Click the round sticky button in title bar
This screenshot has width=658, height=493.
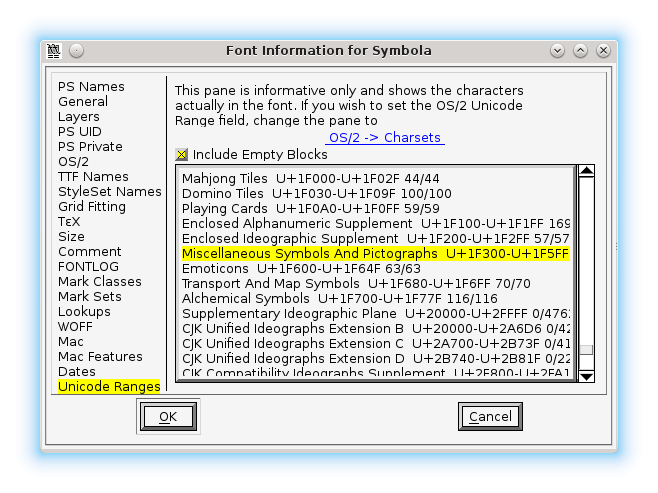[76, 51]
